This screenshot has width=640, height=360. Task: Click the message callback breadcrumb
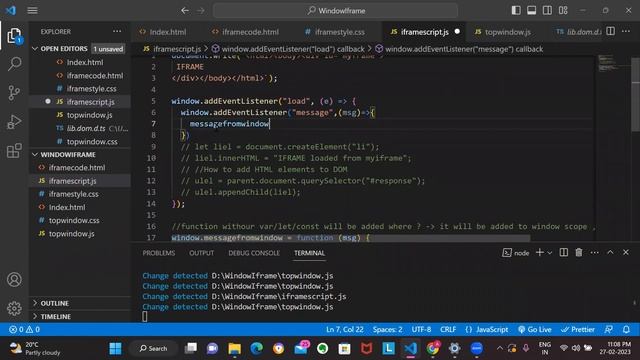pos(459,49)
